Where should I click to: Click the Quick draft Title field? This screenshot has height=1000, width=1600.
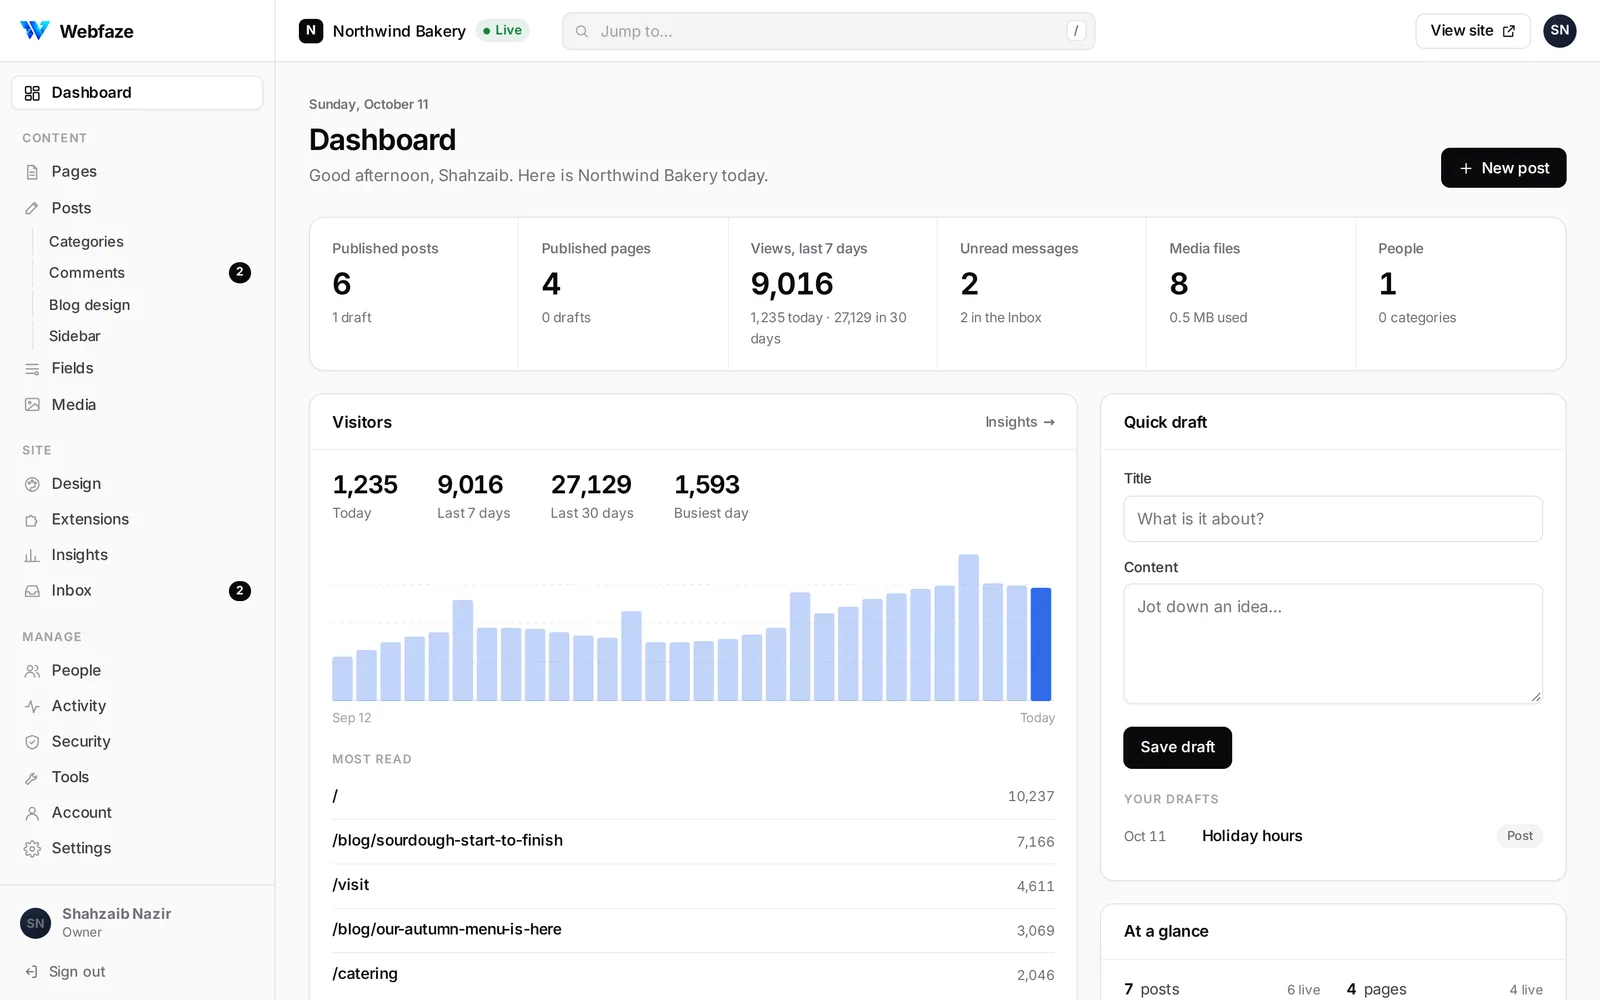click(1333, 519)
